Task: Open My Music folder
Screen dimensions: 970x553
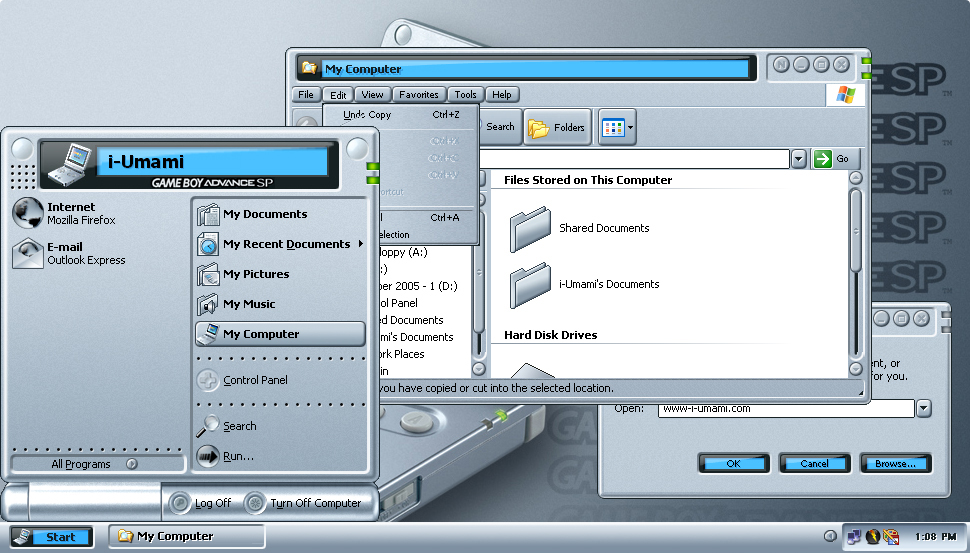Action: pos(248,304)
